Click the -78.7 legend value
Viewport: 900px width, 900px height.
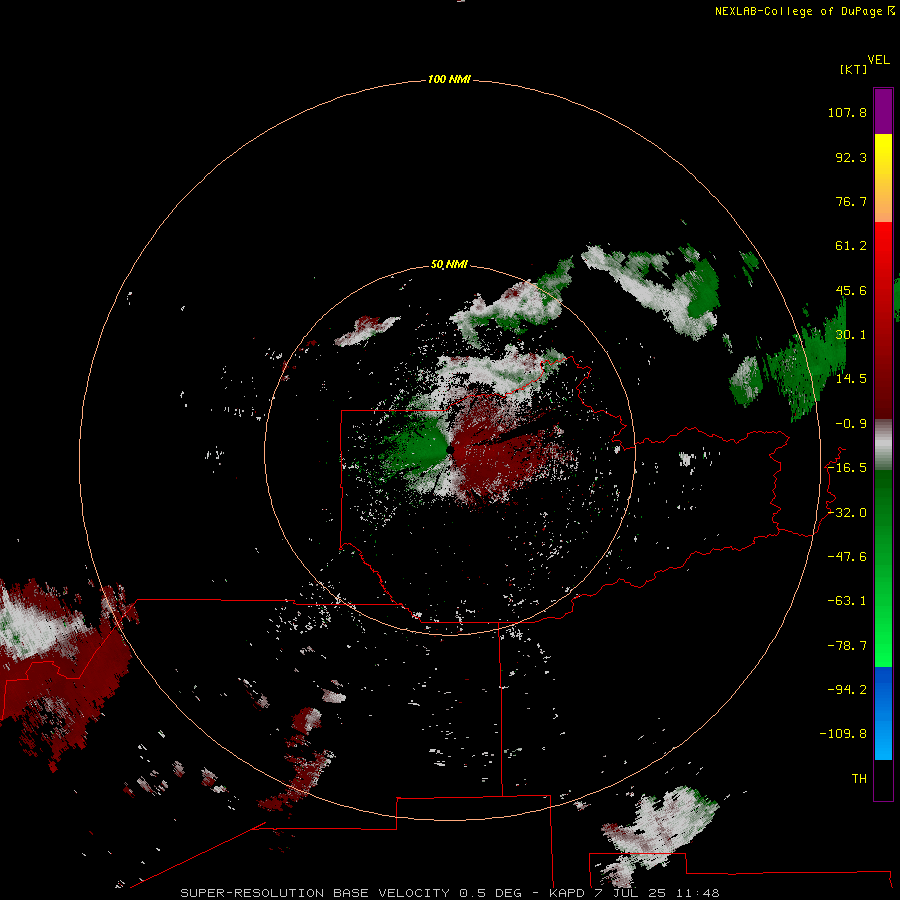pyautogui.click(x=847, y=646)
